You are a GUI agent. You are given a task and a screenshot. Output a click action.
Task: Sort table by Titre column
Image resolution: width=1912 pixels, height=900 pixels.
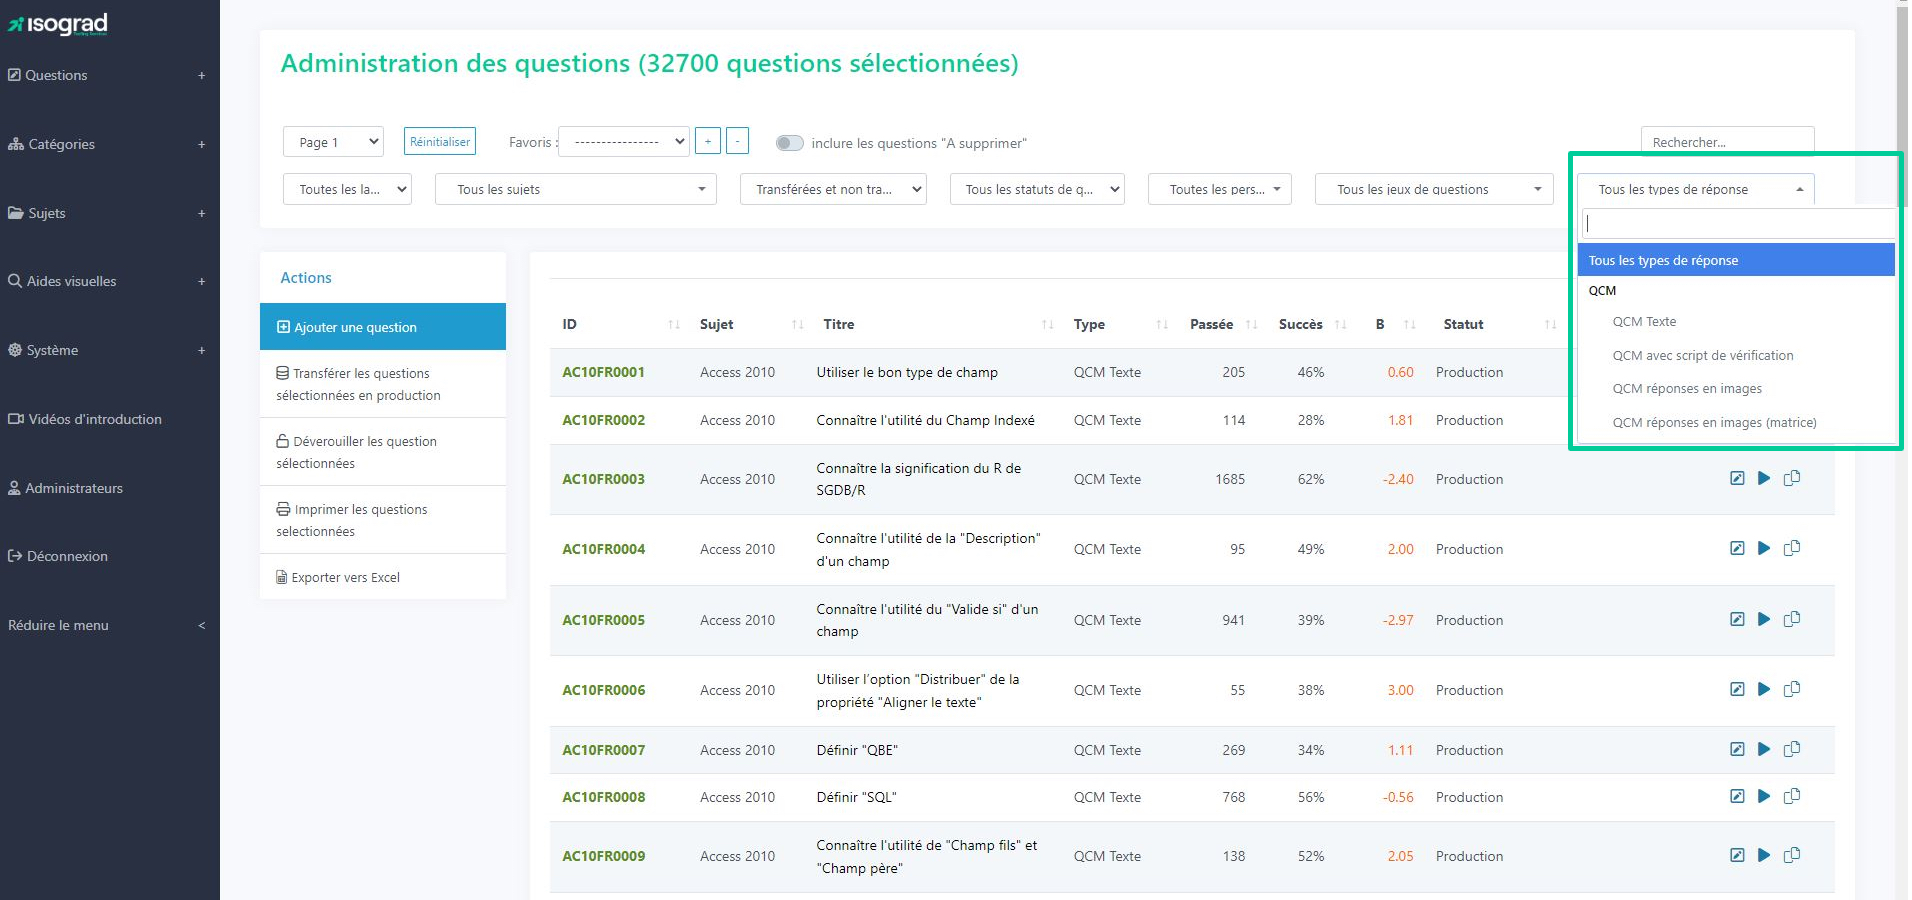tap(937, 324)
